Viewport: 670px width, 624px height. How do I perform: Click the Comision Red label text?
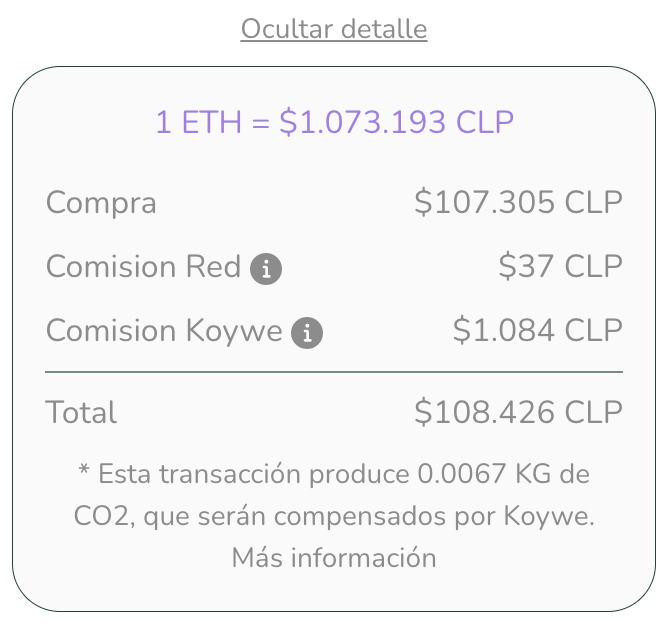click(143, 268)
